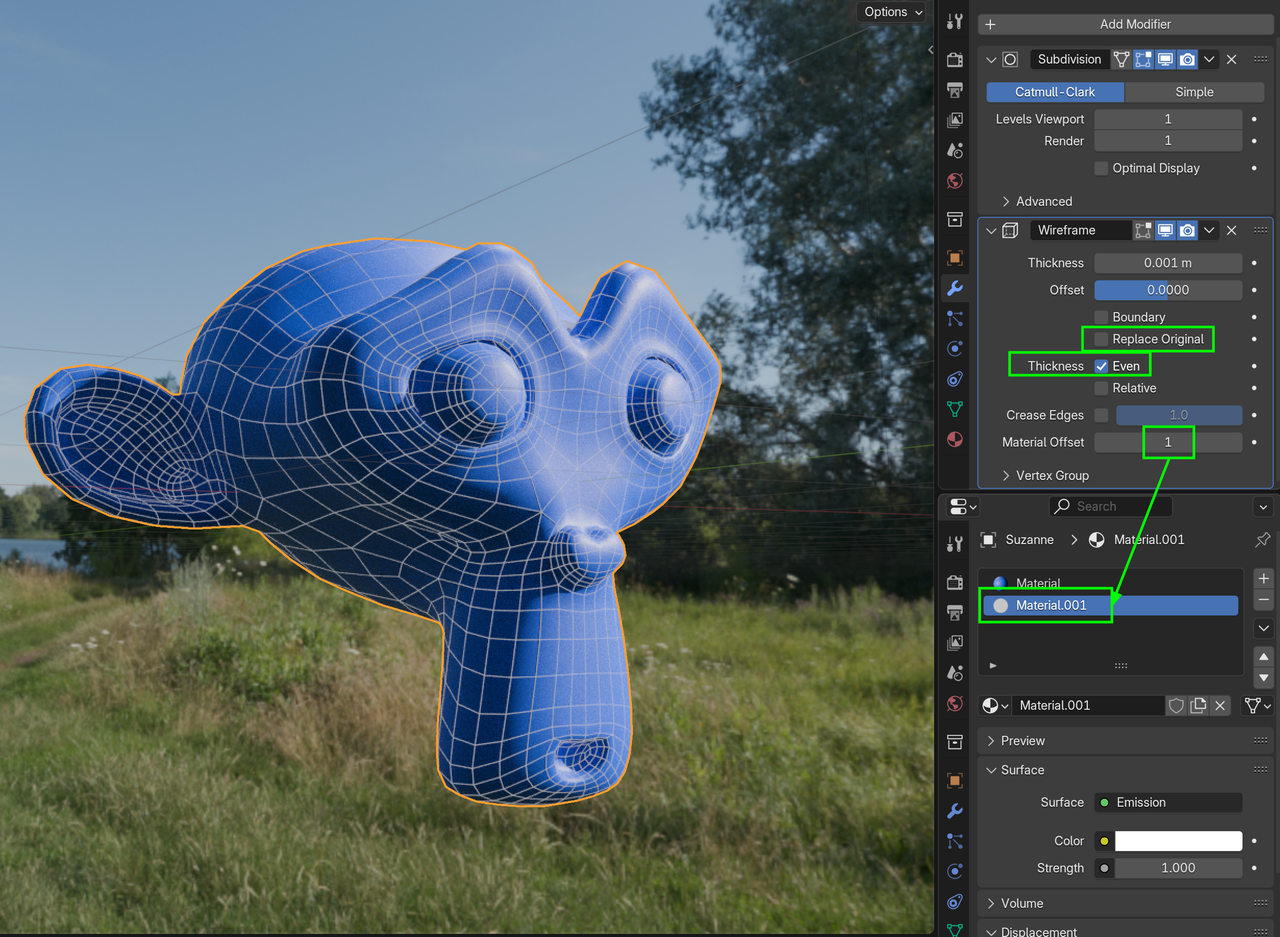Viewport: 1280px width, 937px height.
Task: Open Physics tab in the material properties panel
Action: 955,871
